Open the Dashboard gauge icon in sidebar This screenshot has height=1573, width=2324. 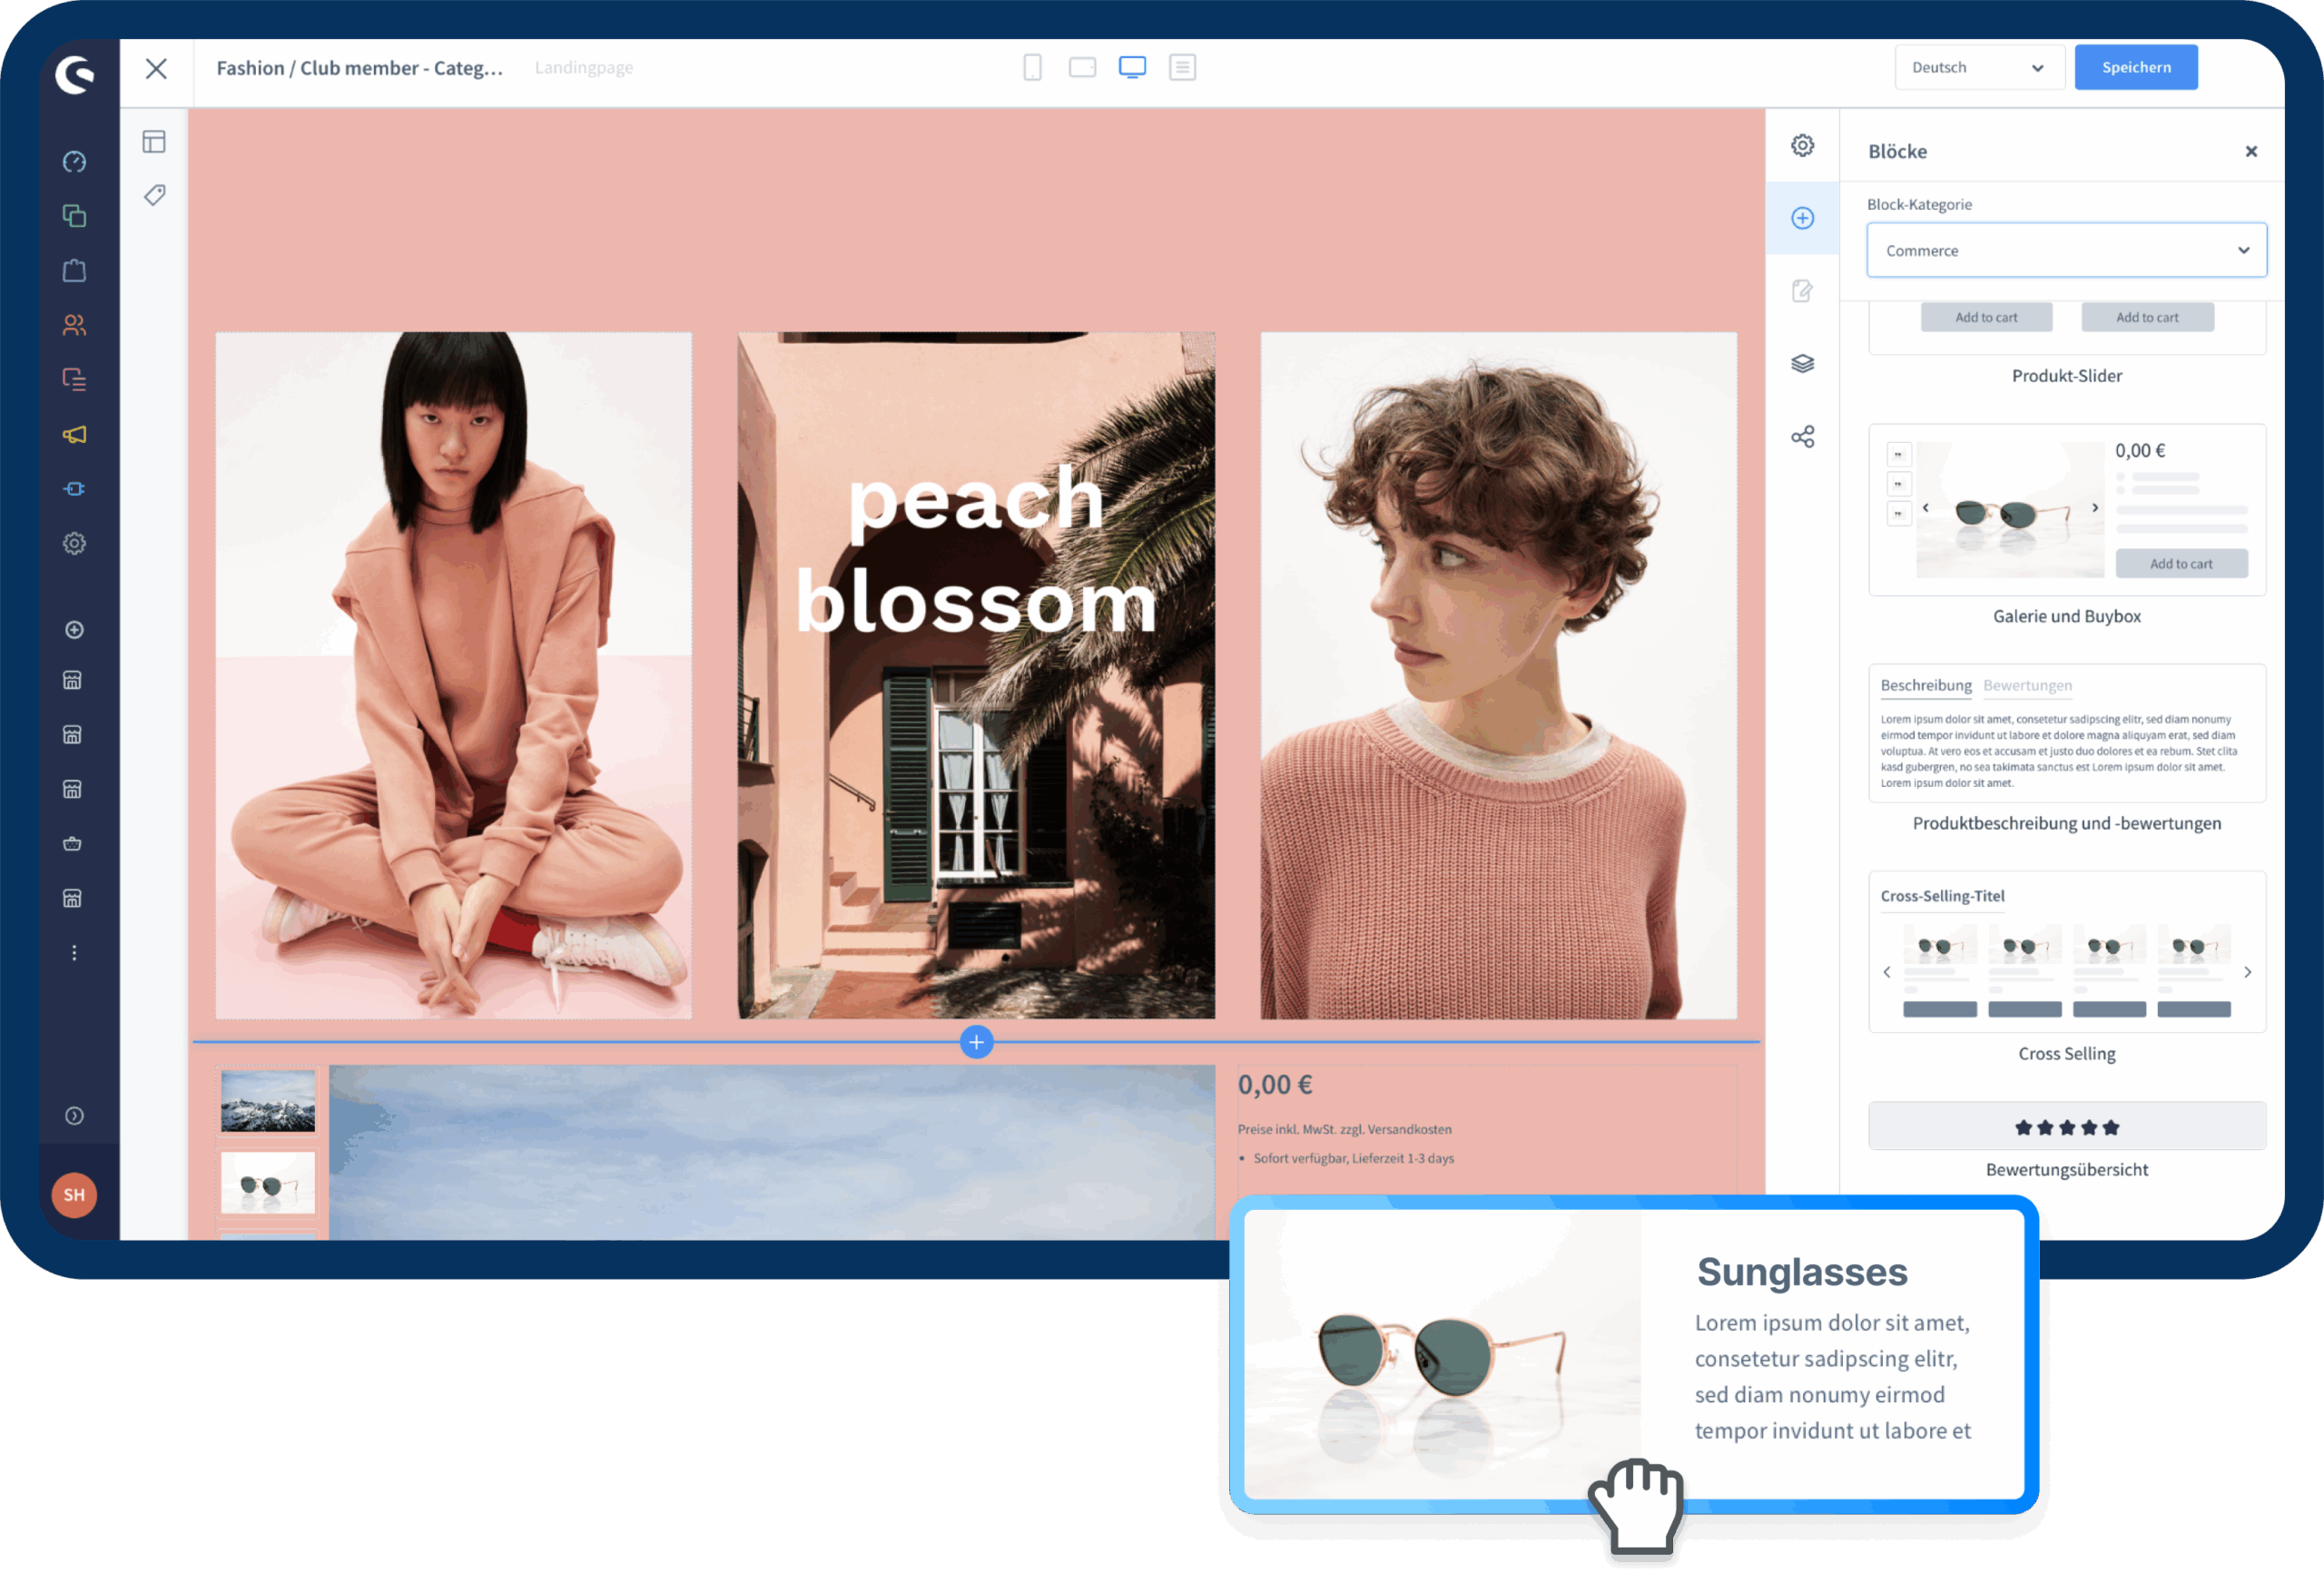(74, 162)
